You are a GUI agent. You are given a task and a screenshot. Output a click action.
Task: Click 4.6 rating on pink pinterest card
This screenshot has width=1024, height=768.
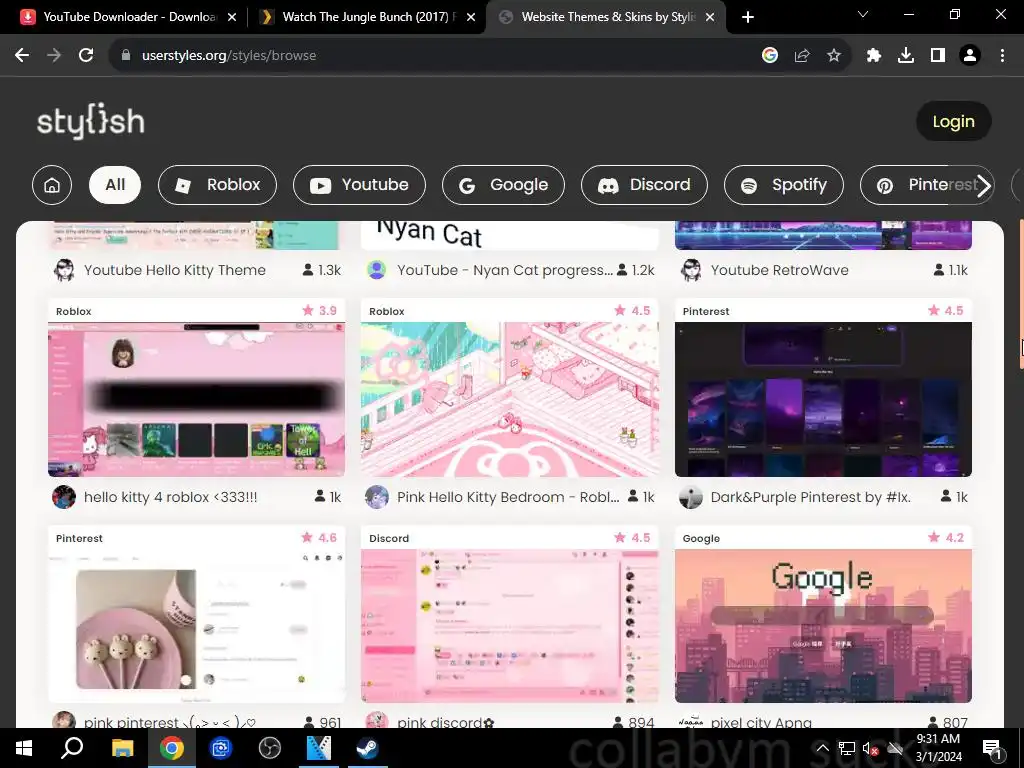[319, 537]
